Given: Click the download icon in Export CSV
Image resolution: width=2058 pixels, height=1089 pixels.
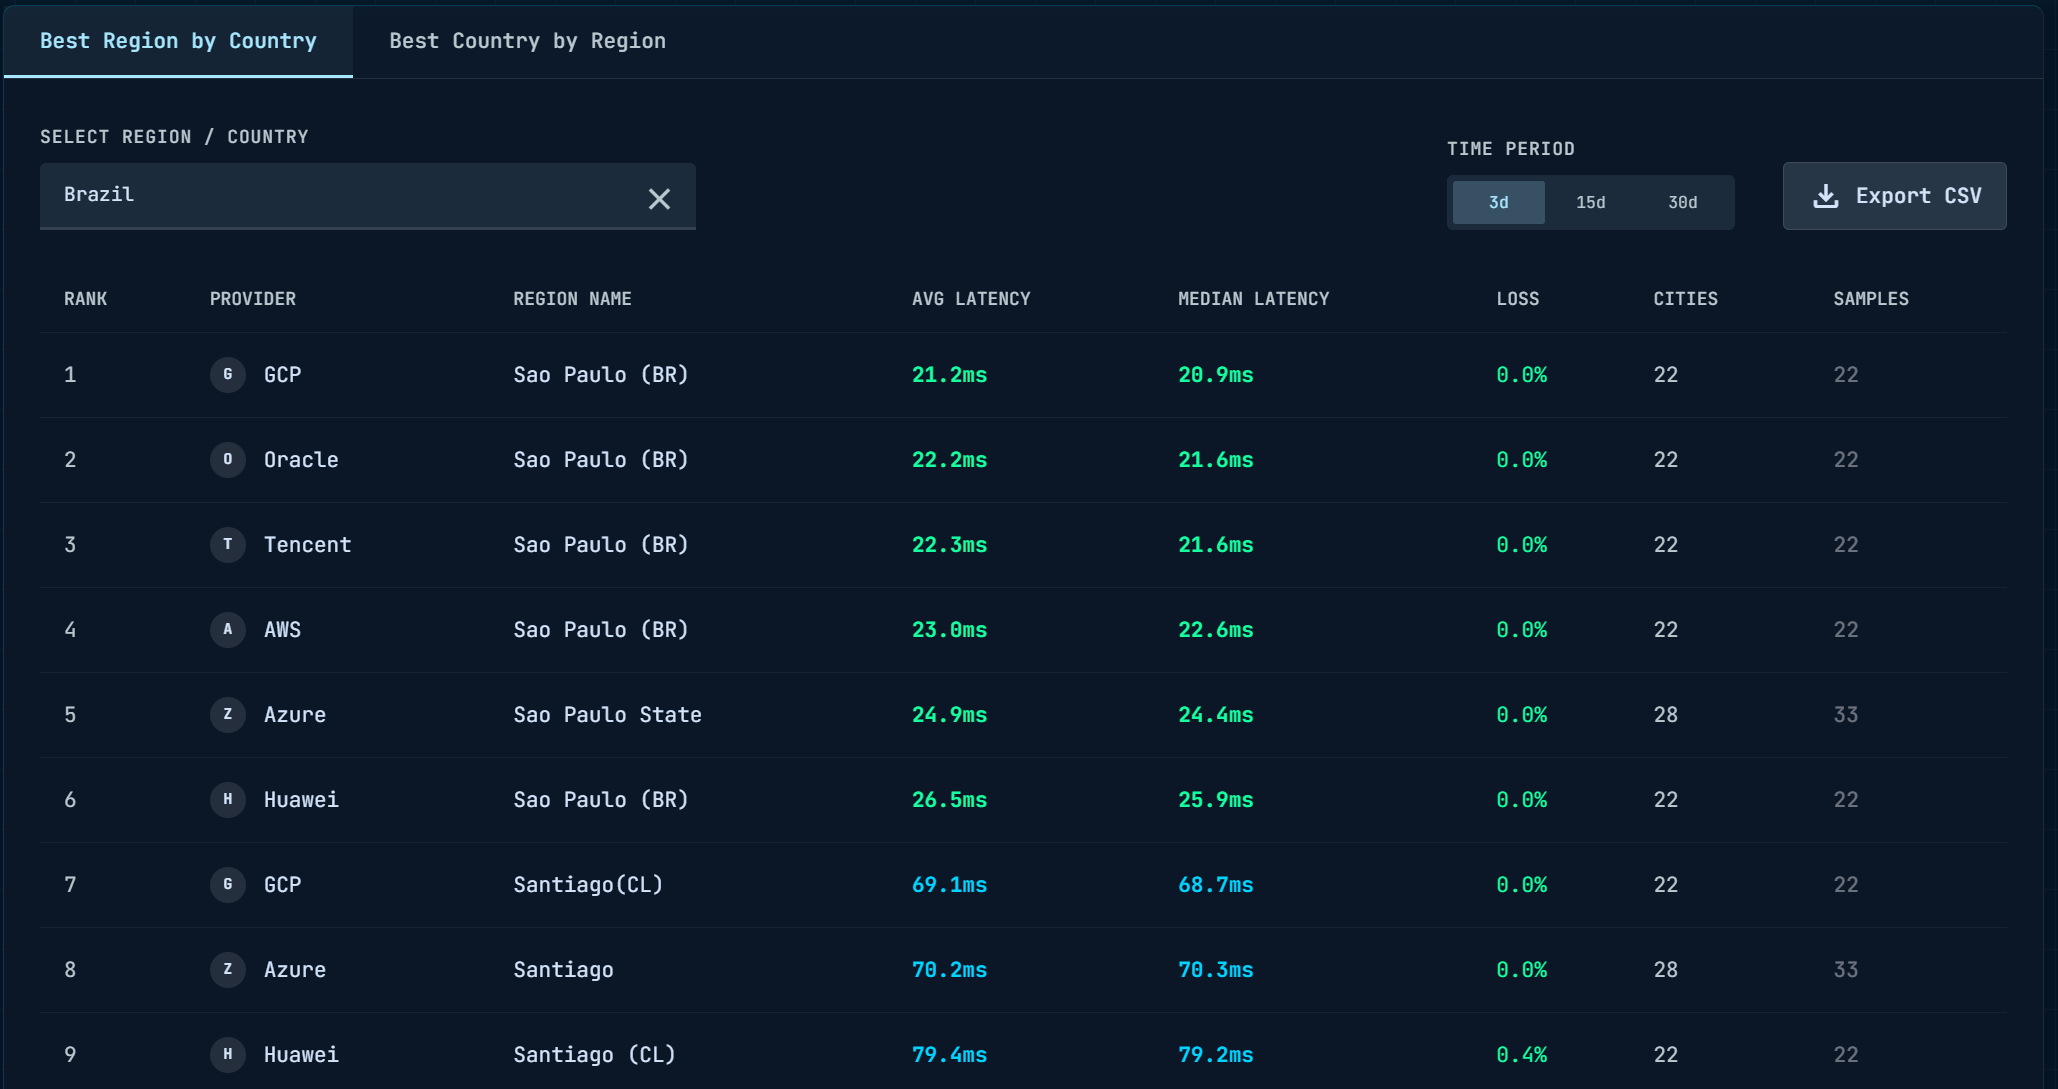Looking at the screenshot, I should click(x=1826, y=196).
